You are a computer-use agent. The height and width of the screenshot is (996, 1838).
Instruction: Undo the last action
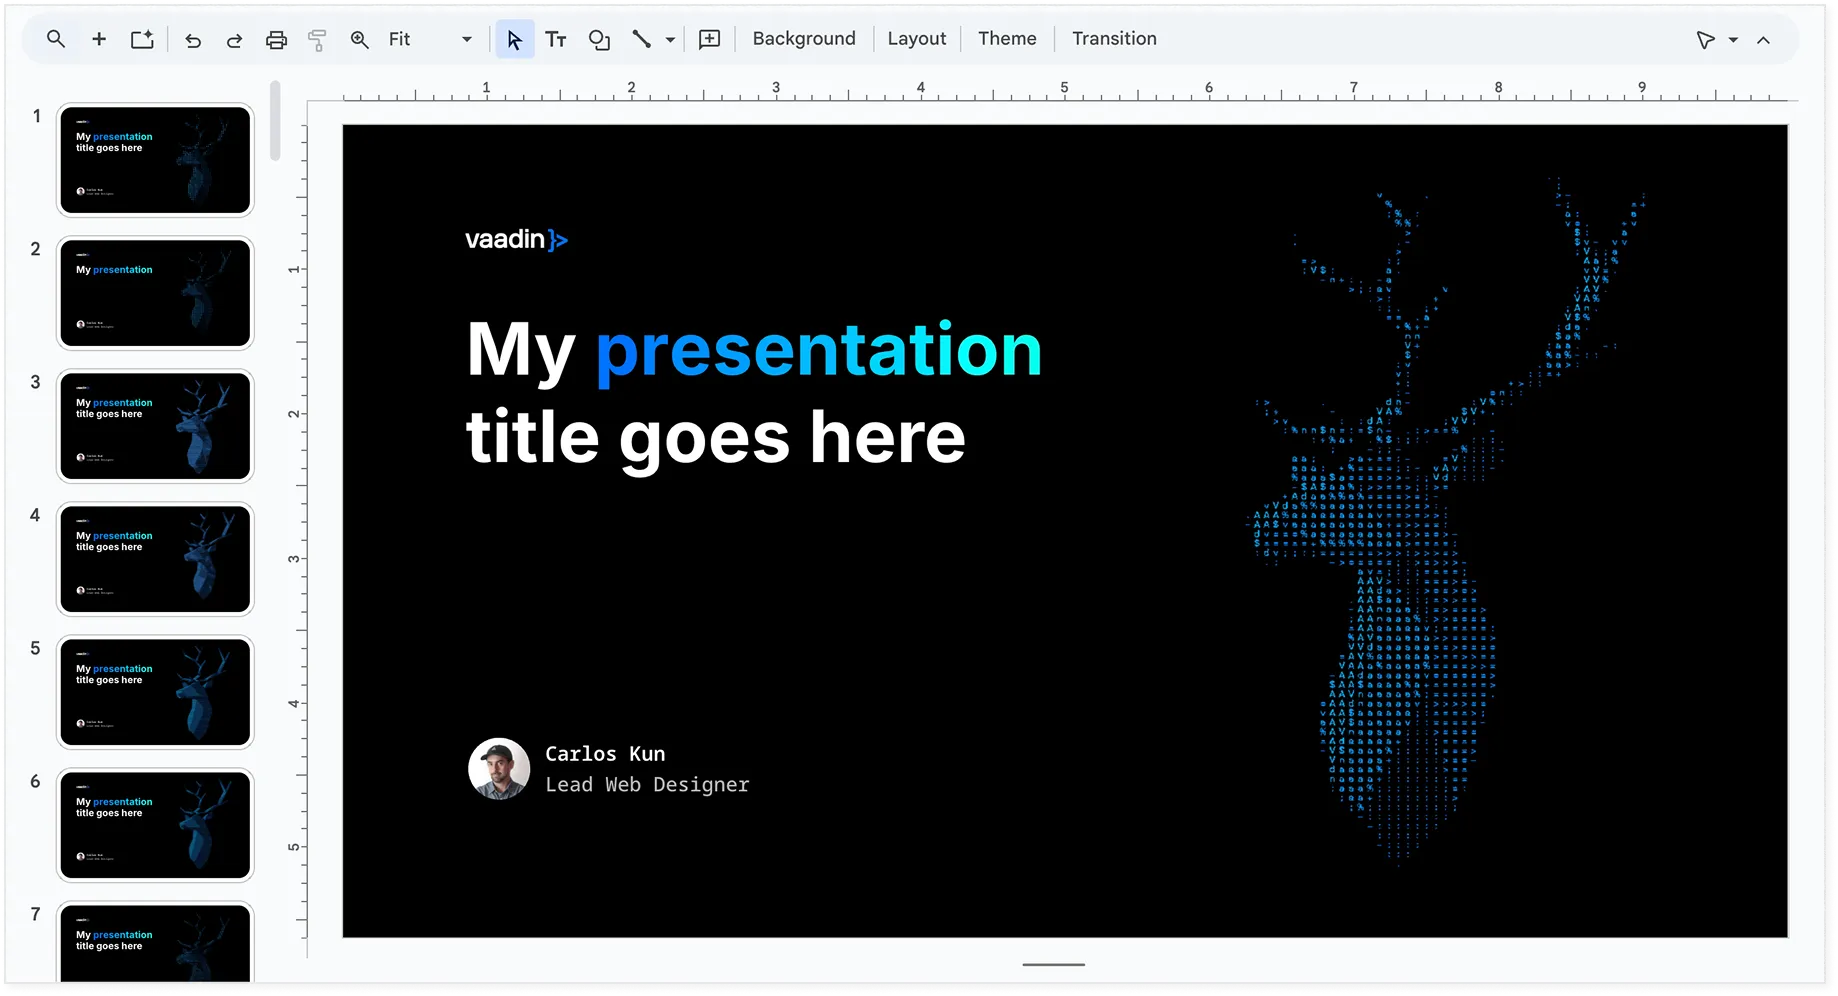point(193,40)
